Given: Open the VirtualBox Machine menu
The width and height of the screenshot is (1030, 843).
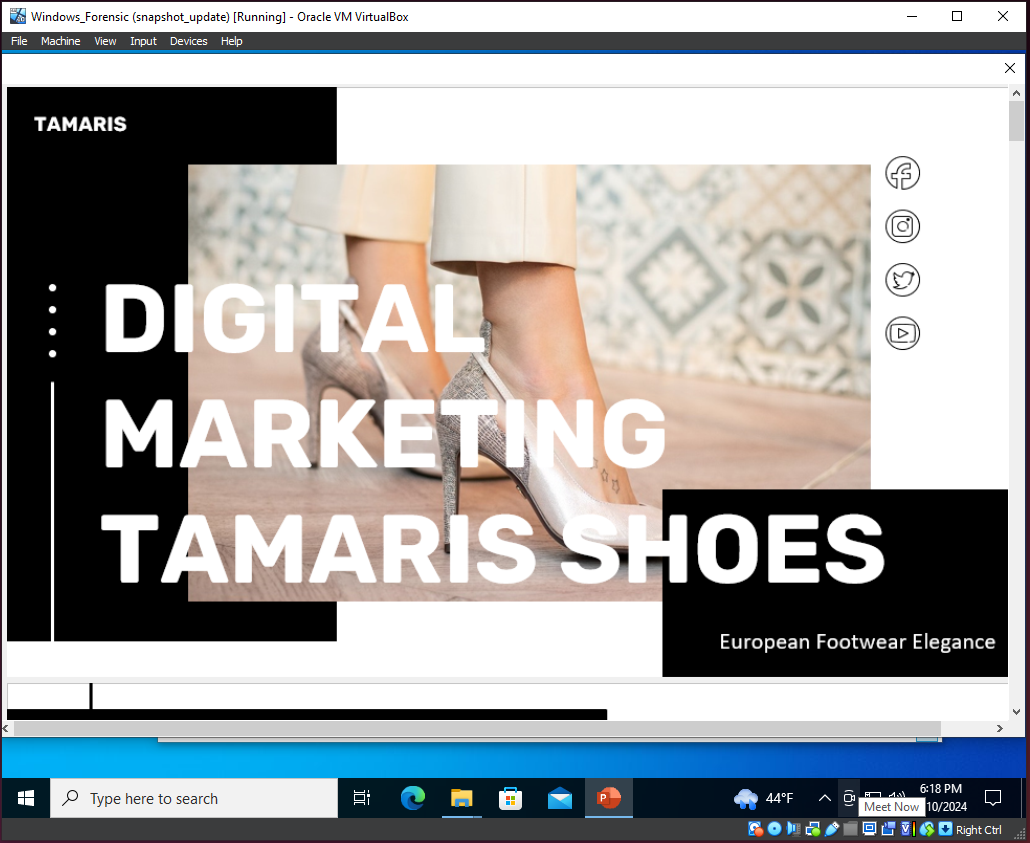Looking at the screenshot, I should (x=60, y=41).
